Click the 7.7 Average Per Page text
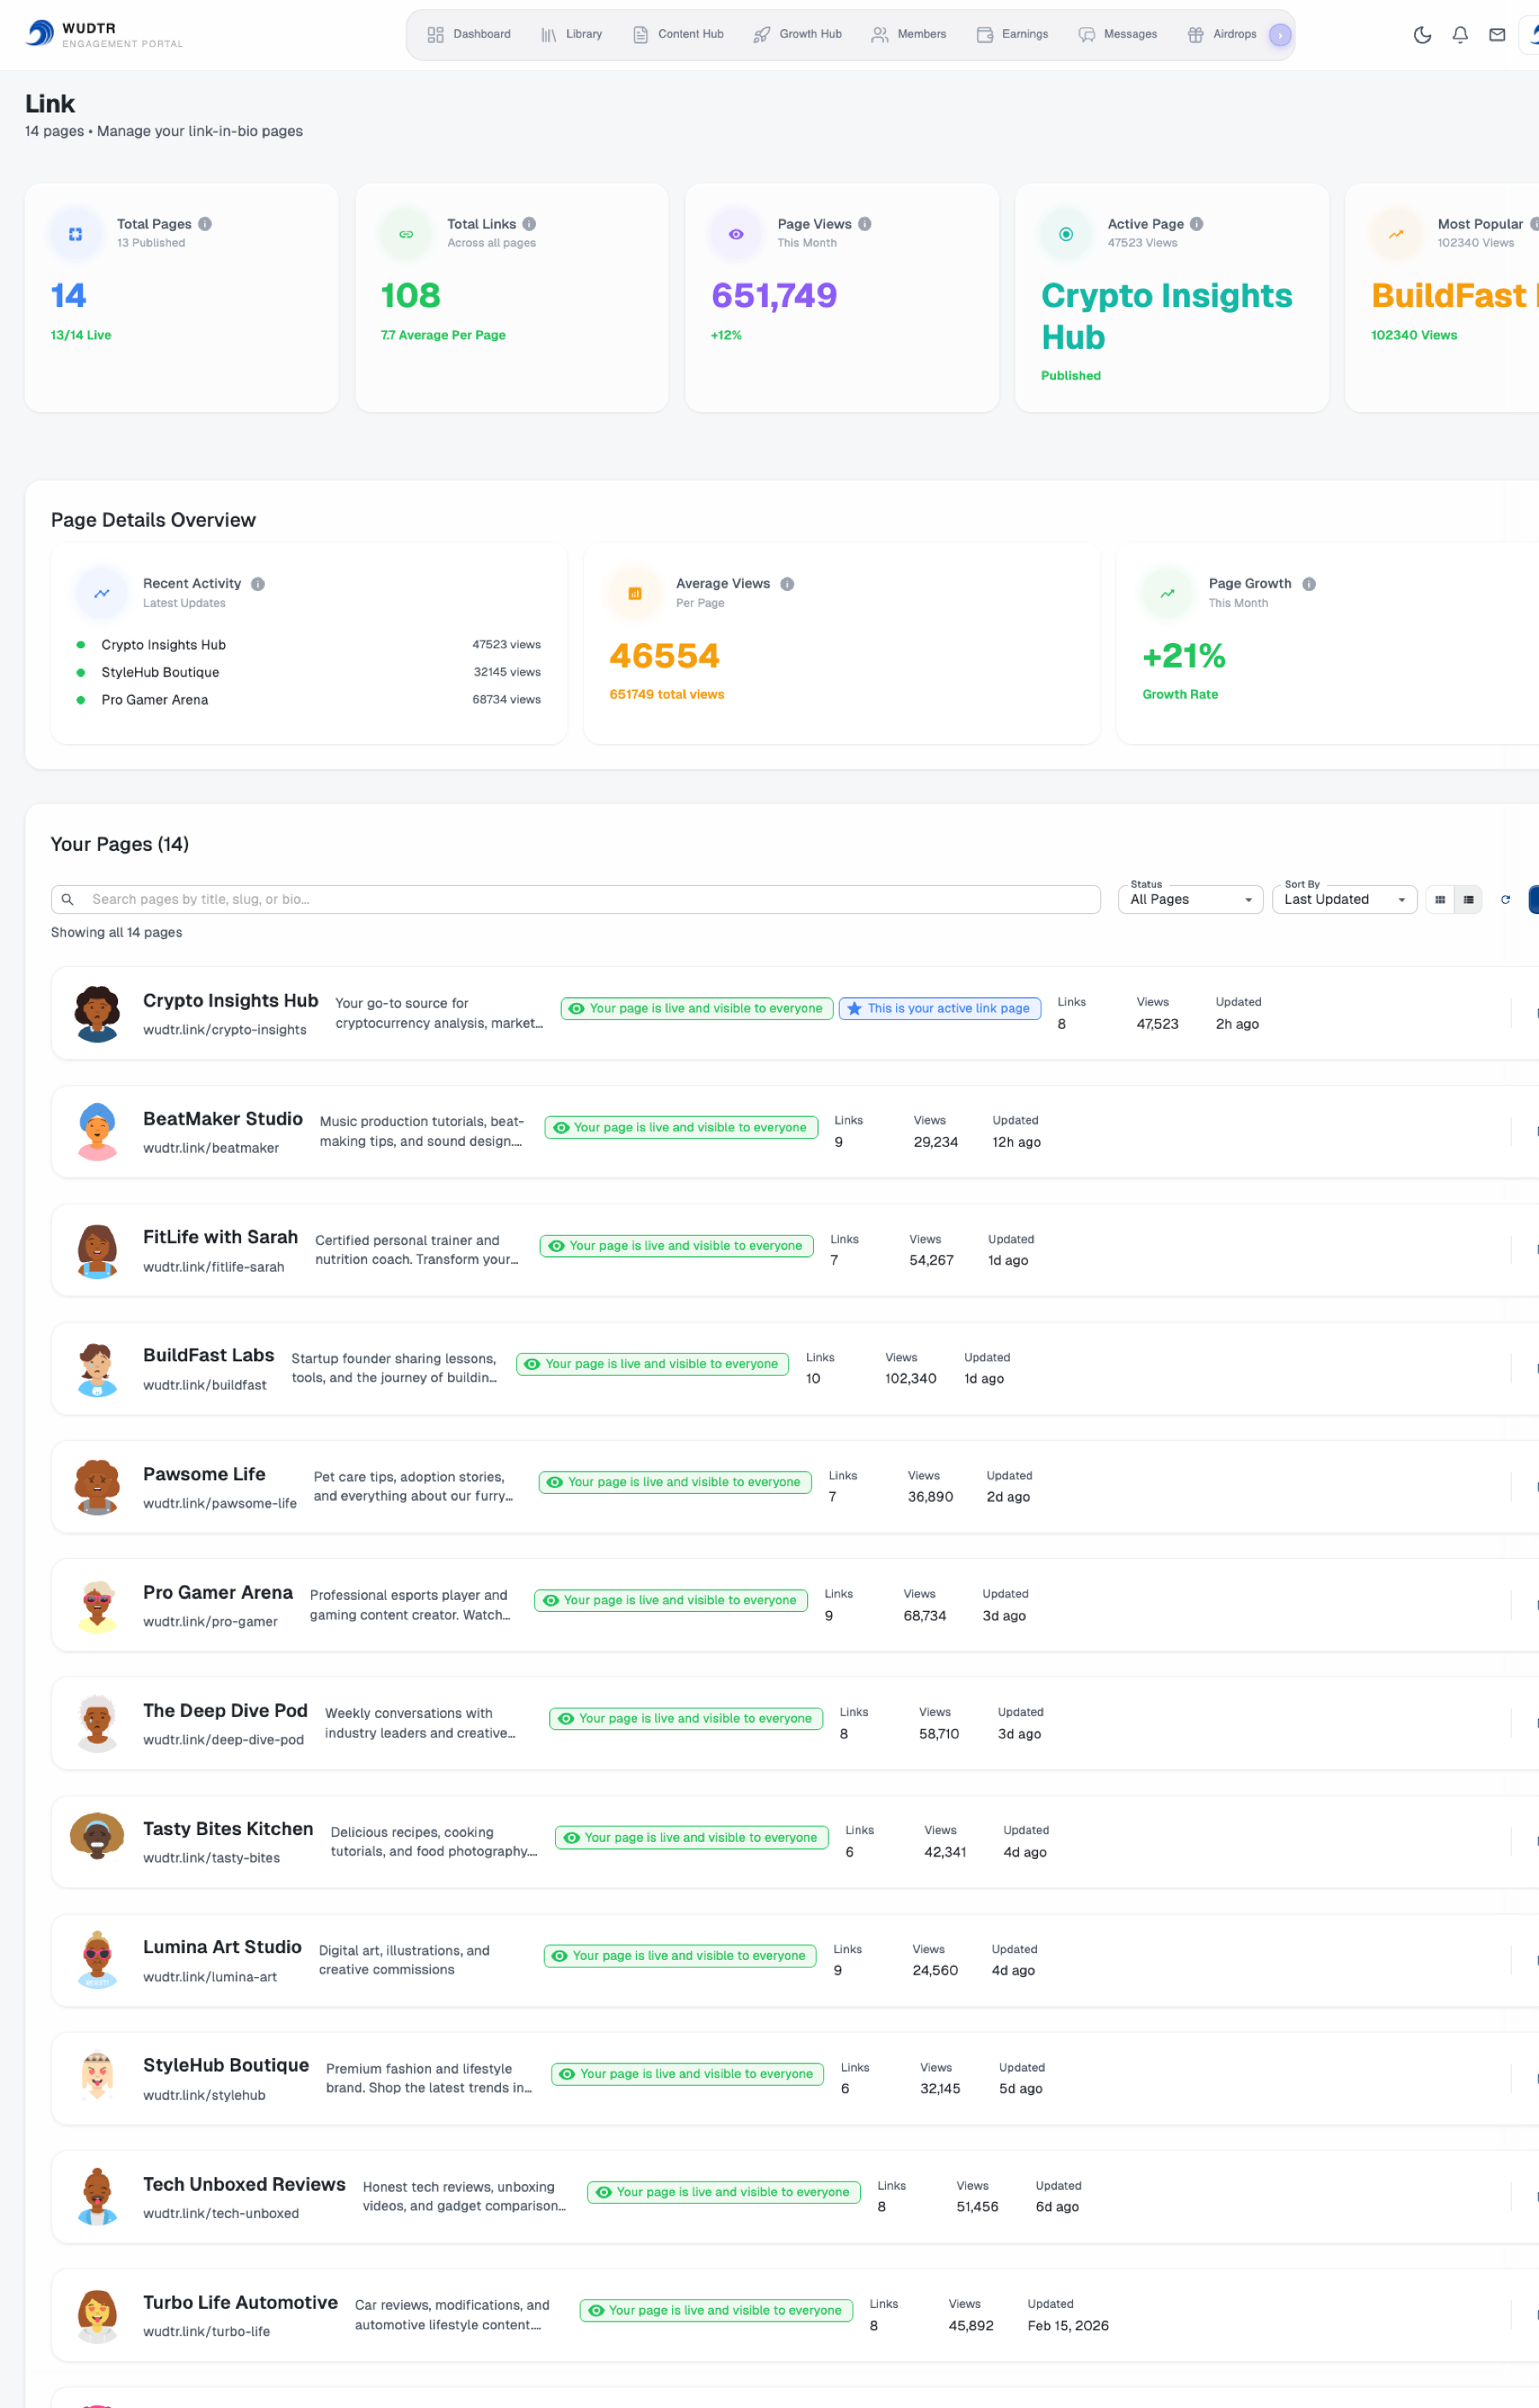 coord(443,335)
